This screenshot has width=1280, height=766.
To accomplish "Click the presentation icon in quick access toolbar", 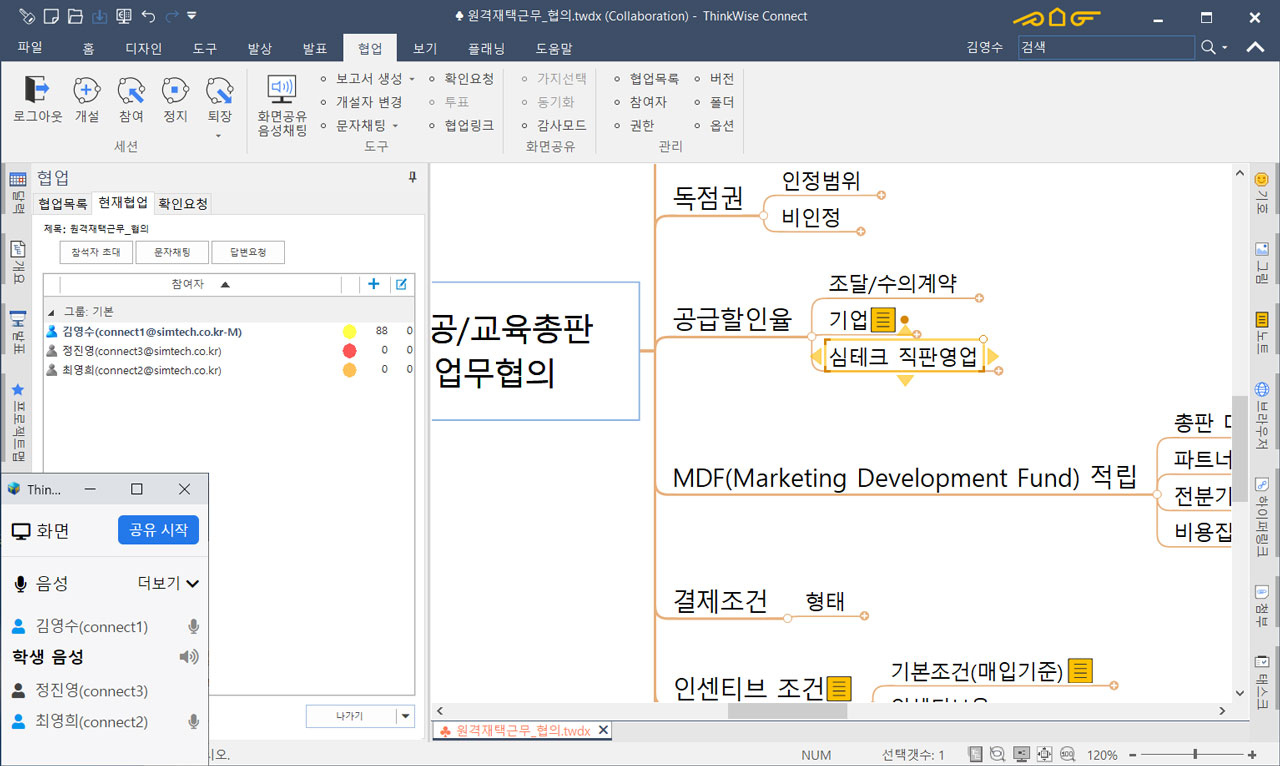I will pos(124,16).
